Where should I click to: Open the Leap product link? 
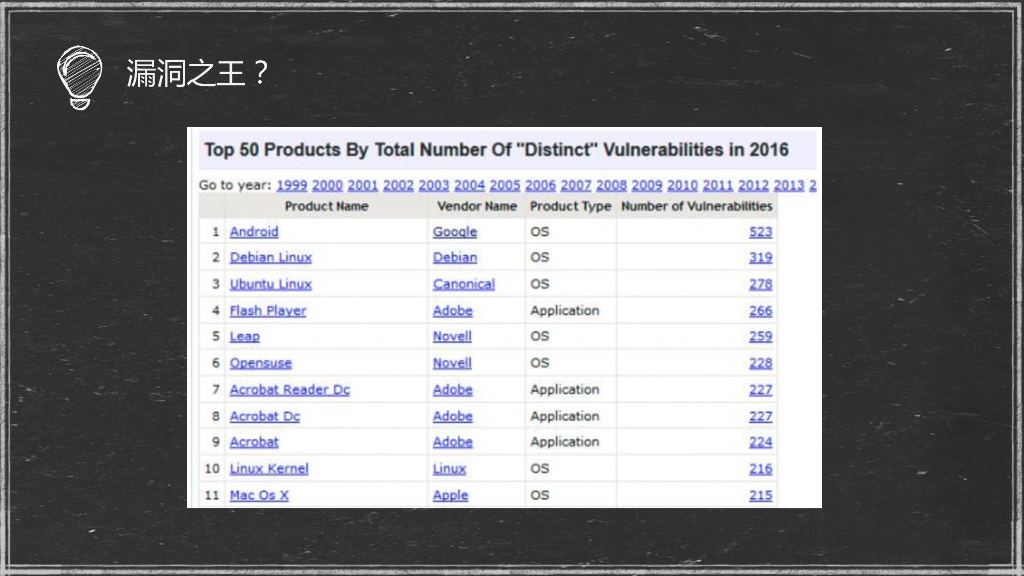(x=244, y=336)
